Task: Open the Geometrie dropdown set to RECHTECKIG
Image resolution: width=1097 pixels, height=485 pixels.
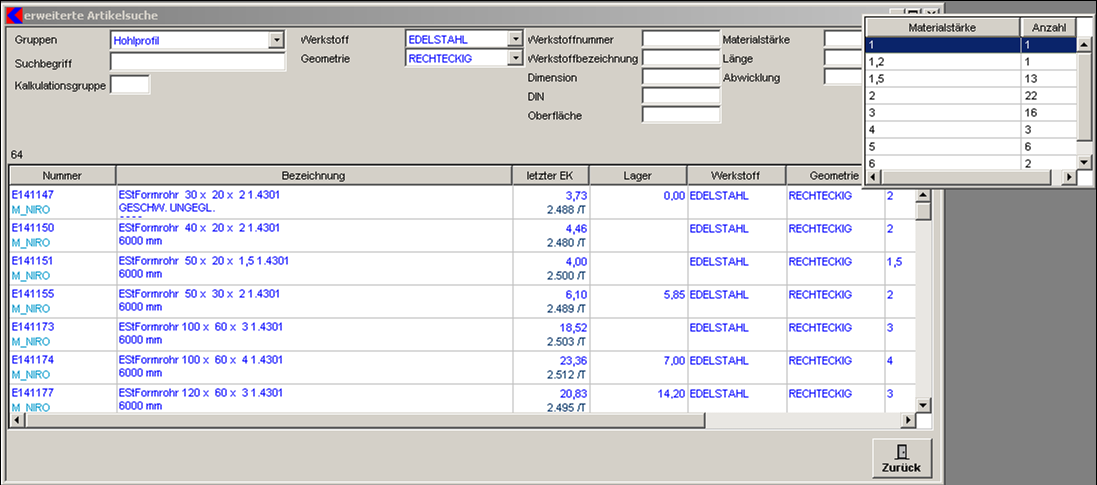Action: point(515,59)
